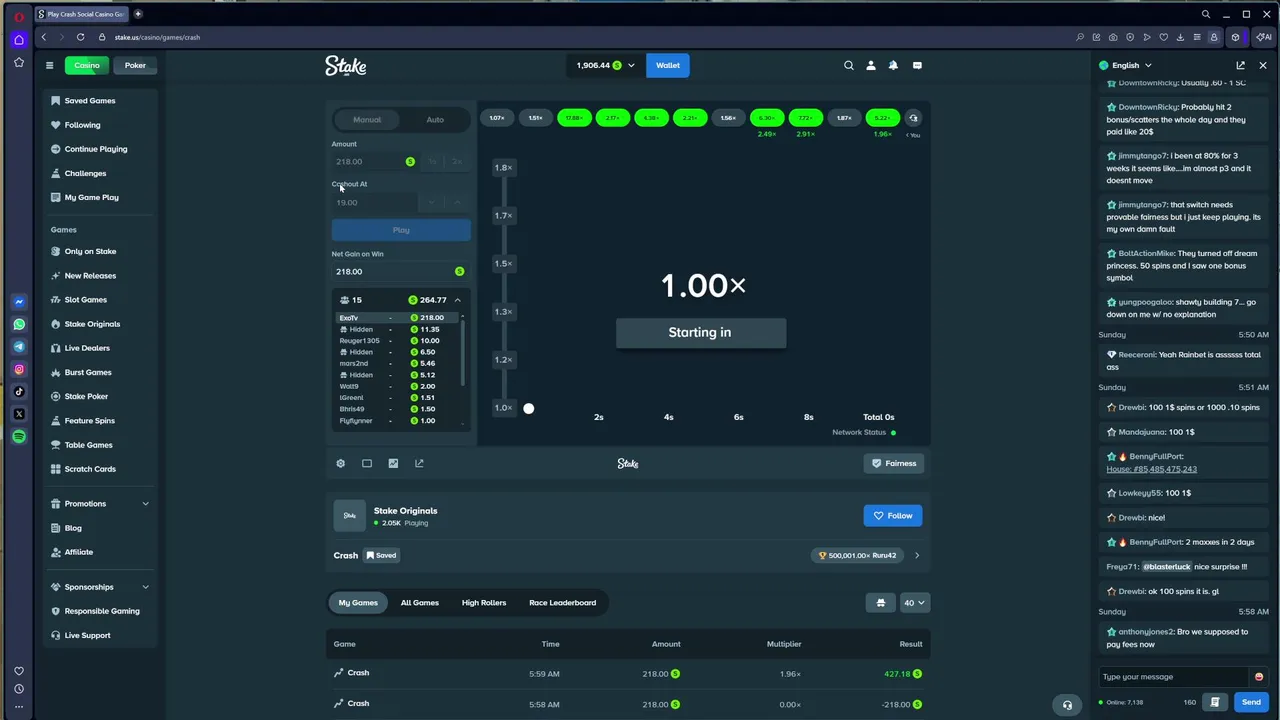Switch to Auto betting mode
The height and width of the screenshot is (720, 1280).
[x=435, y=120]
